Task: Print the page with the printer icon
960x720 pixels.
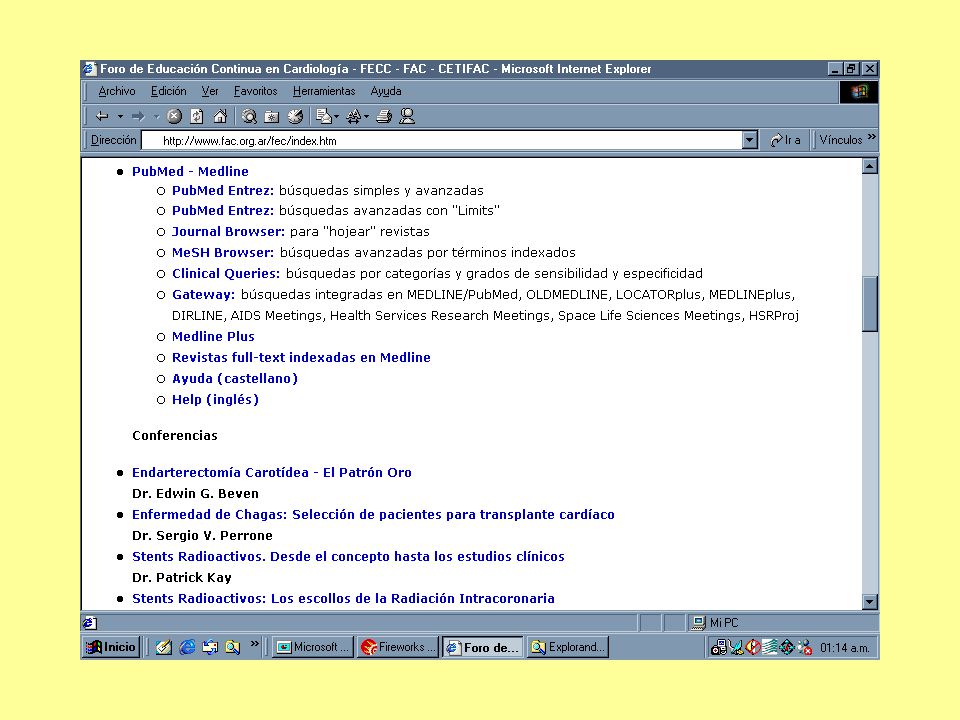Action: pyautogui.click(x=384, y=116)
